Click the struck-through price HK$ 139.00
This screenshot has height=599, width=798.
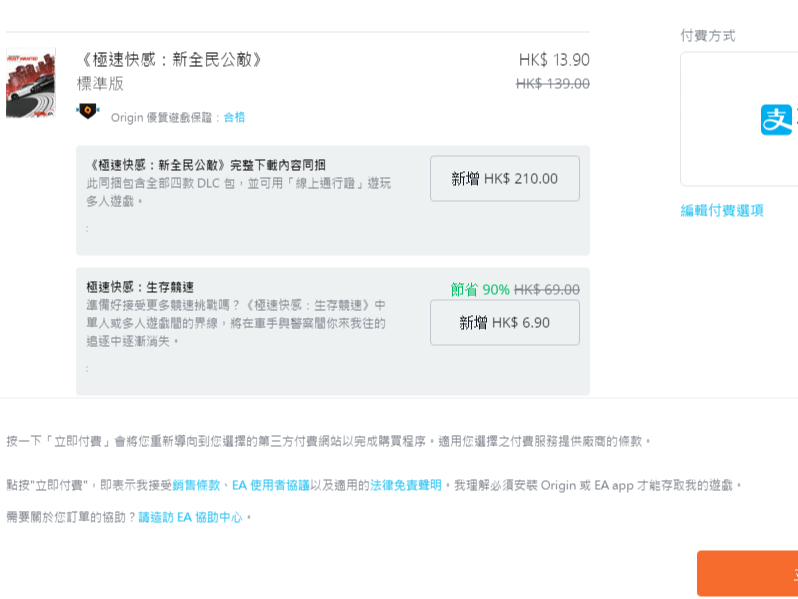click(x=553, y=83)
